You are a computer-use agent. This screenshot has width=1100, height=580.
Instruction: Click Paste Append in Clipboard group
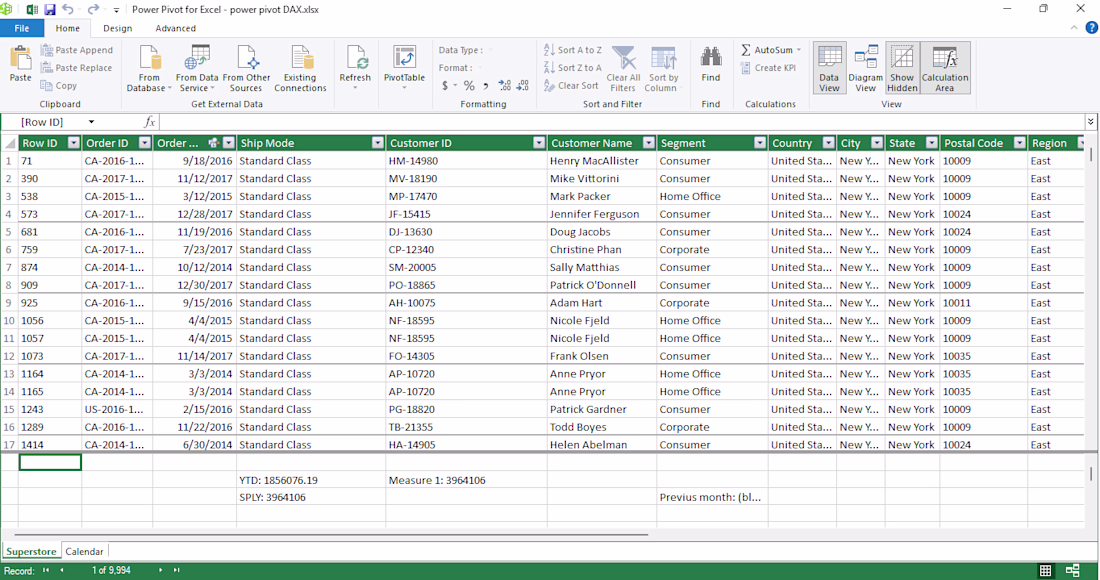coord(76,50)
